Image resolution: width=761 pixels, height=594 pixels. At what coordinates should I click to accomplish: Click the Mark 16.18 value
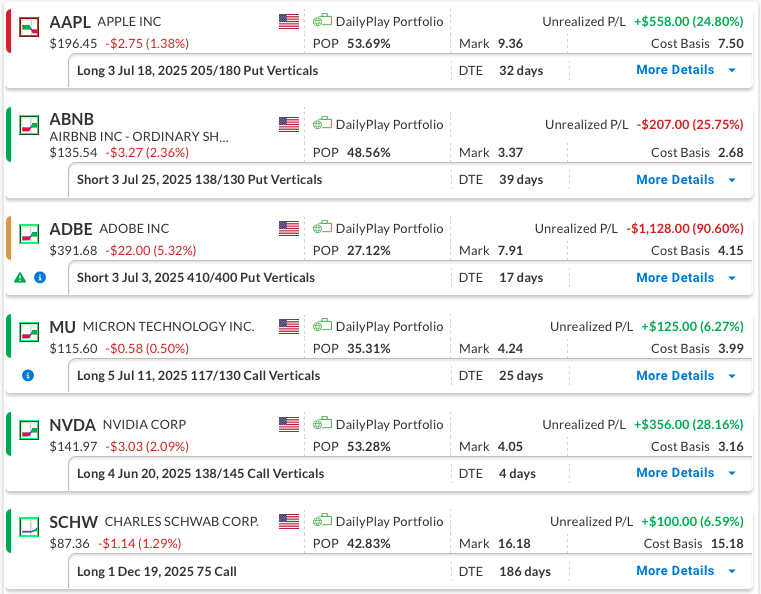[x=514, y=544]
